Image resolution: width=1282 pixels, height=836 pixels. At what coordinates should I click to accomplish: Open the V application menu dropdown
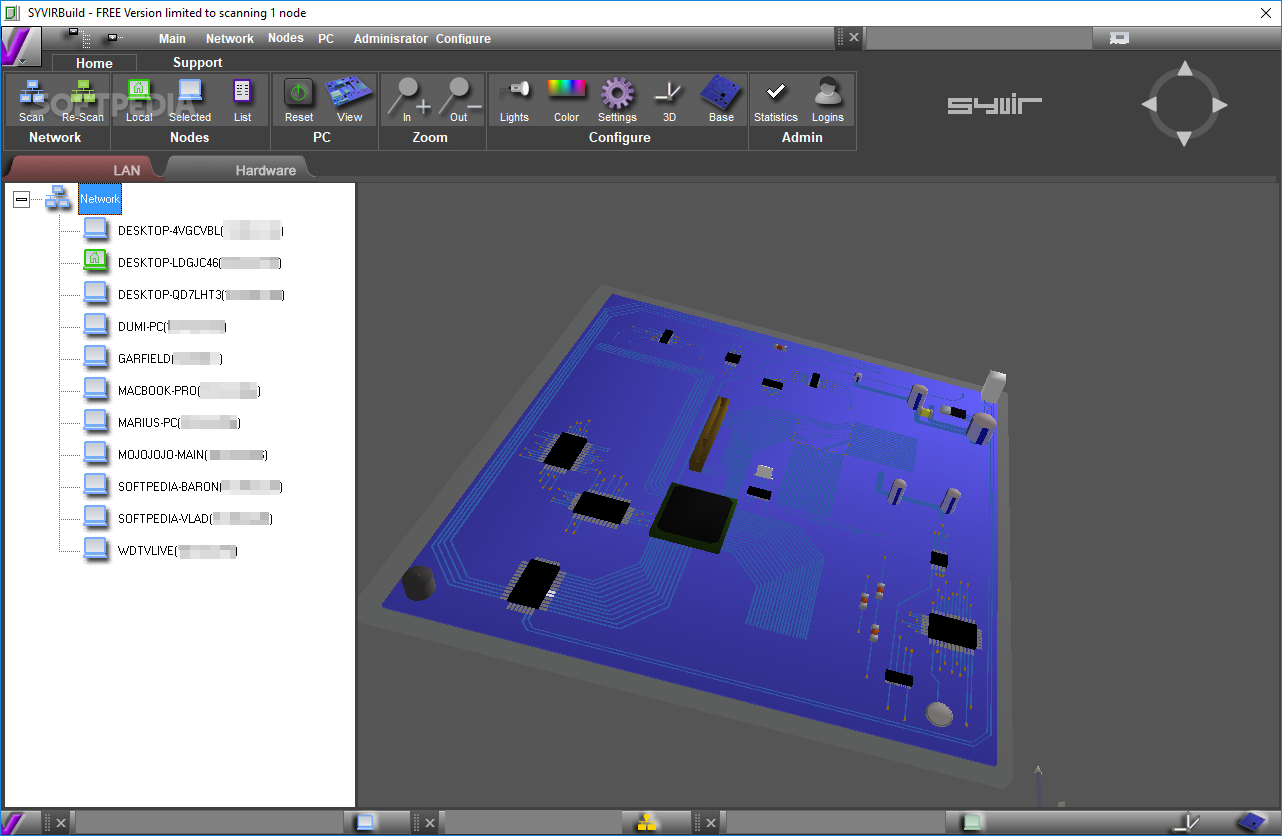pos(20,47)
